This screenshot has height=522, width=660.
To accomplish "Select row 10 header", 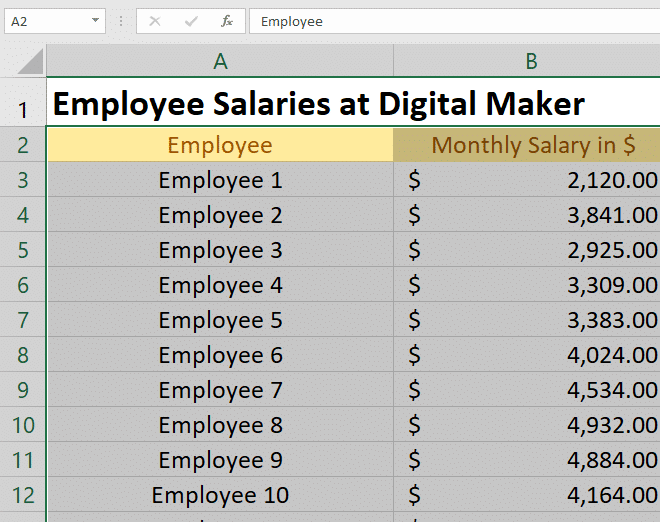I will (23, 424).
